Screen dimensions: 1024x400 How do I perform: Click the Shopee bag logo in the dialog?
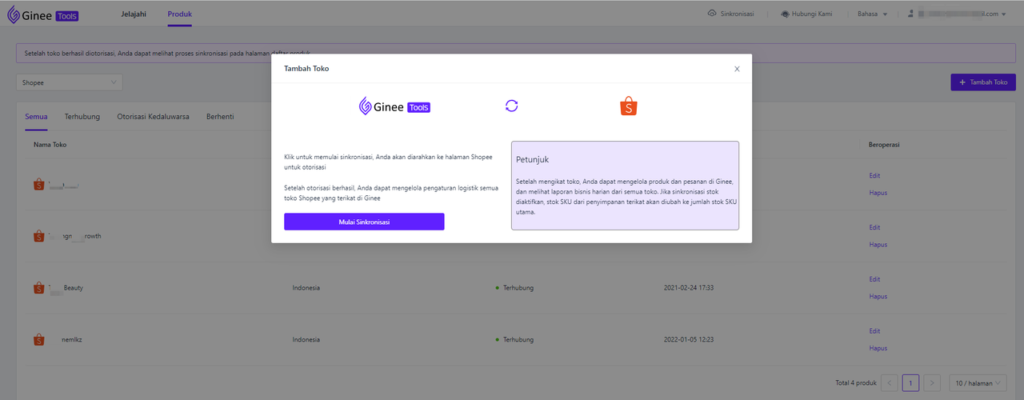[628, 107]
